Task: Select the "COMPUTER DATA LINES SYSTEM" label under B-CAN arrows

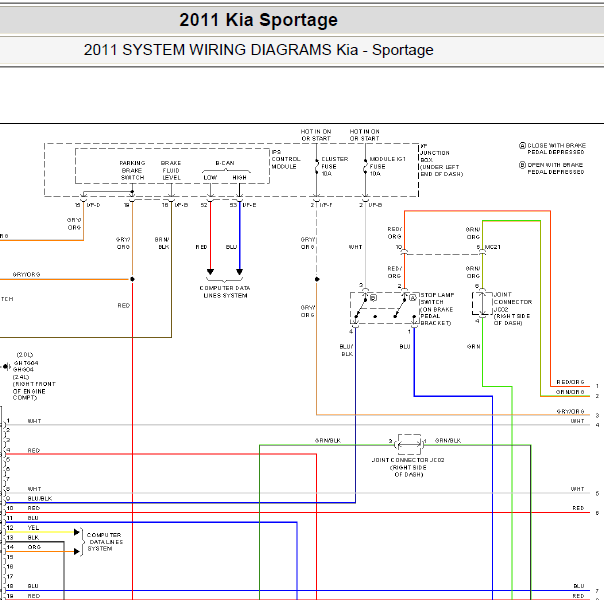Action: pyautogui.click(x=225, y=292)
